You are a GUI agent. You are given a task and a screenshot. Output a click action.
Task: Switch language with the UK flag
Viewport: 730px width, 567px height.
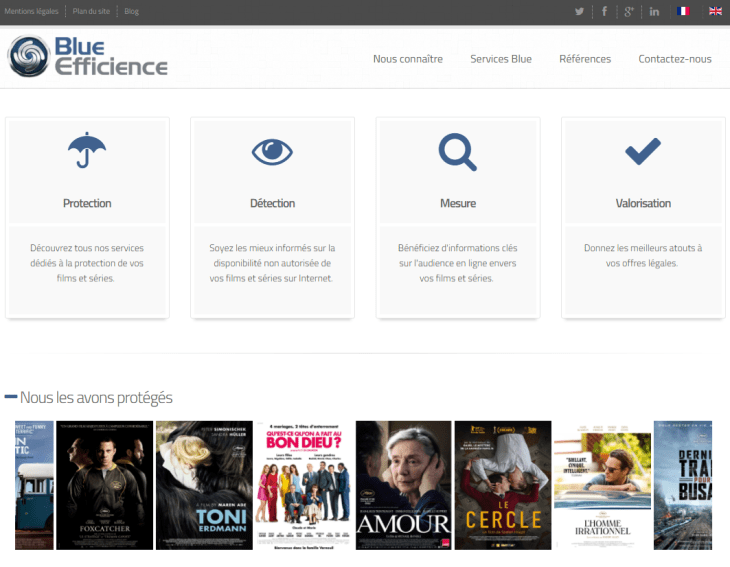coord(715,12)
